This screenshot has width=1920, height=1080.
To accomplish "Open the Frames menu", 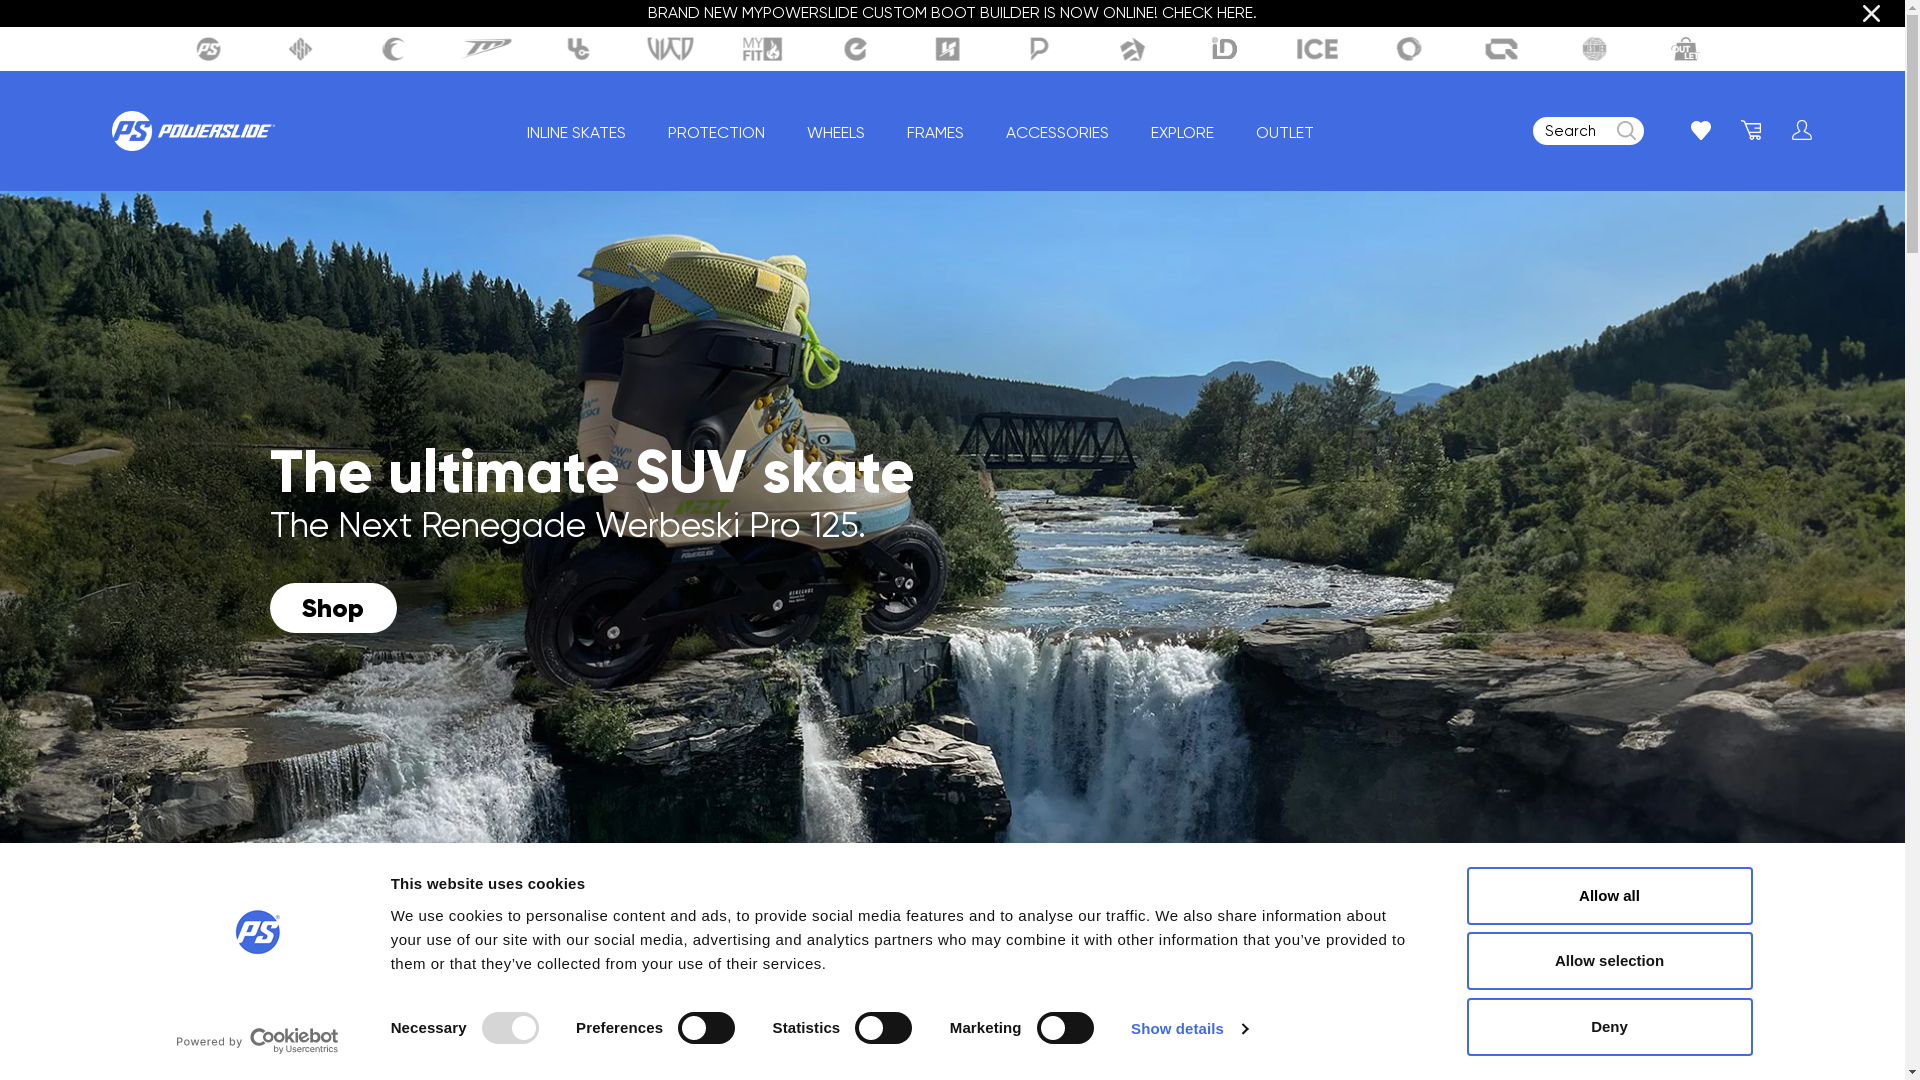I will pyautogui.click(x=935, y=133).
